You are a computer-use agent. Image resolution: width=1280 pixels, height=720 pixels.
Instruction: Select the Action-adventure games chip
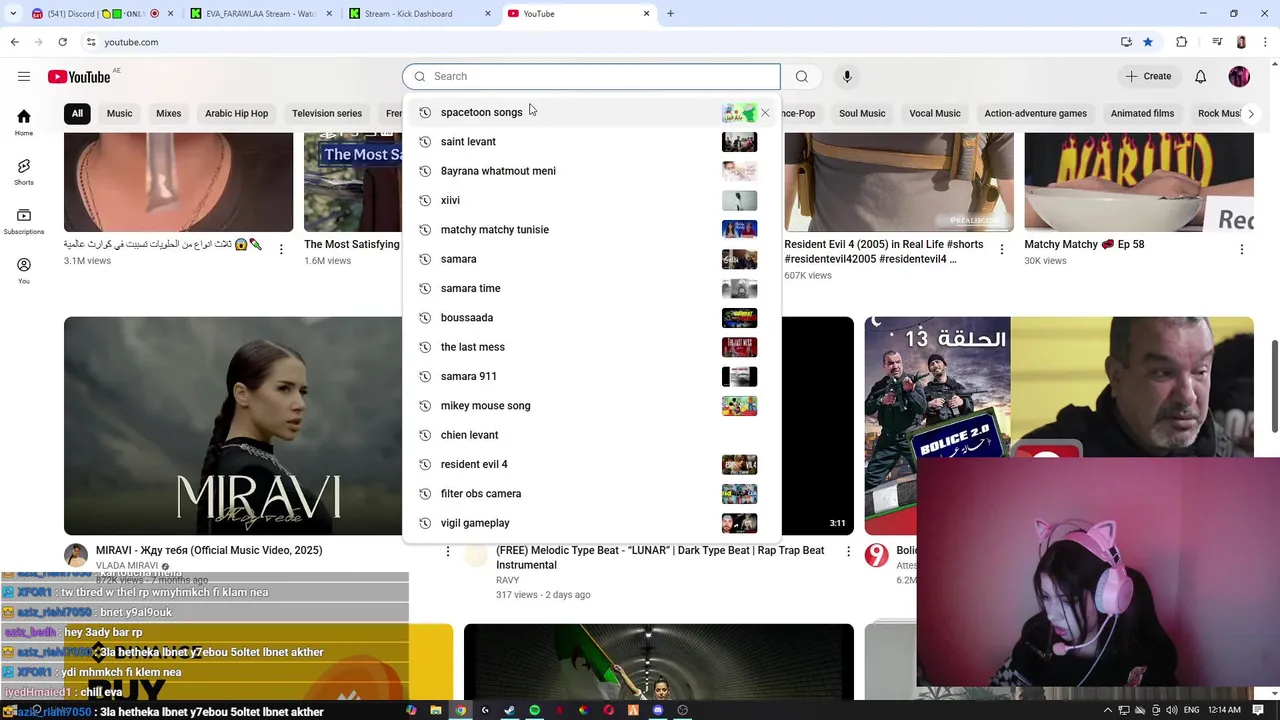1035,113
